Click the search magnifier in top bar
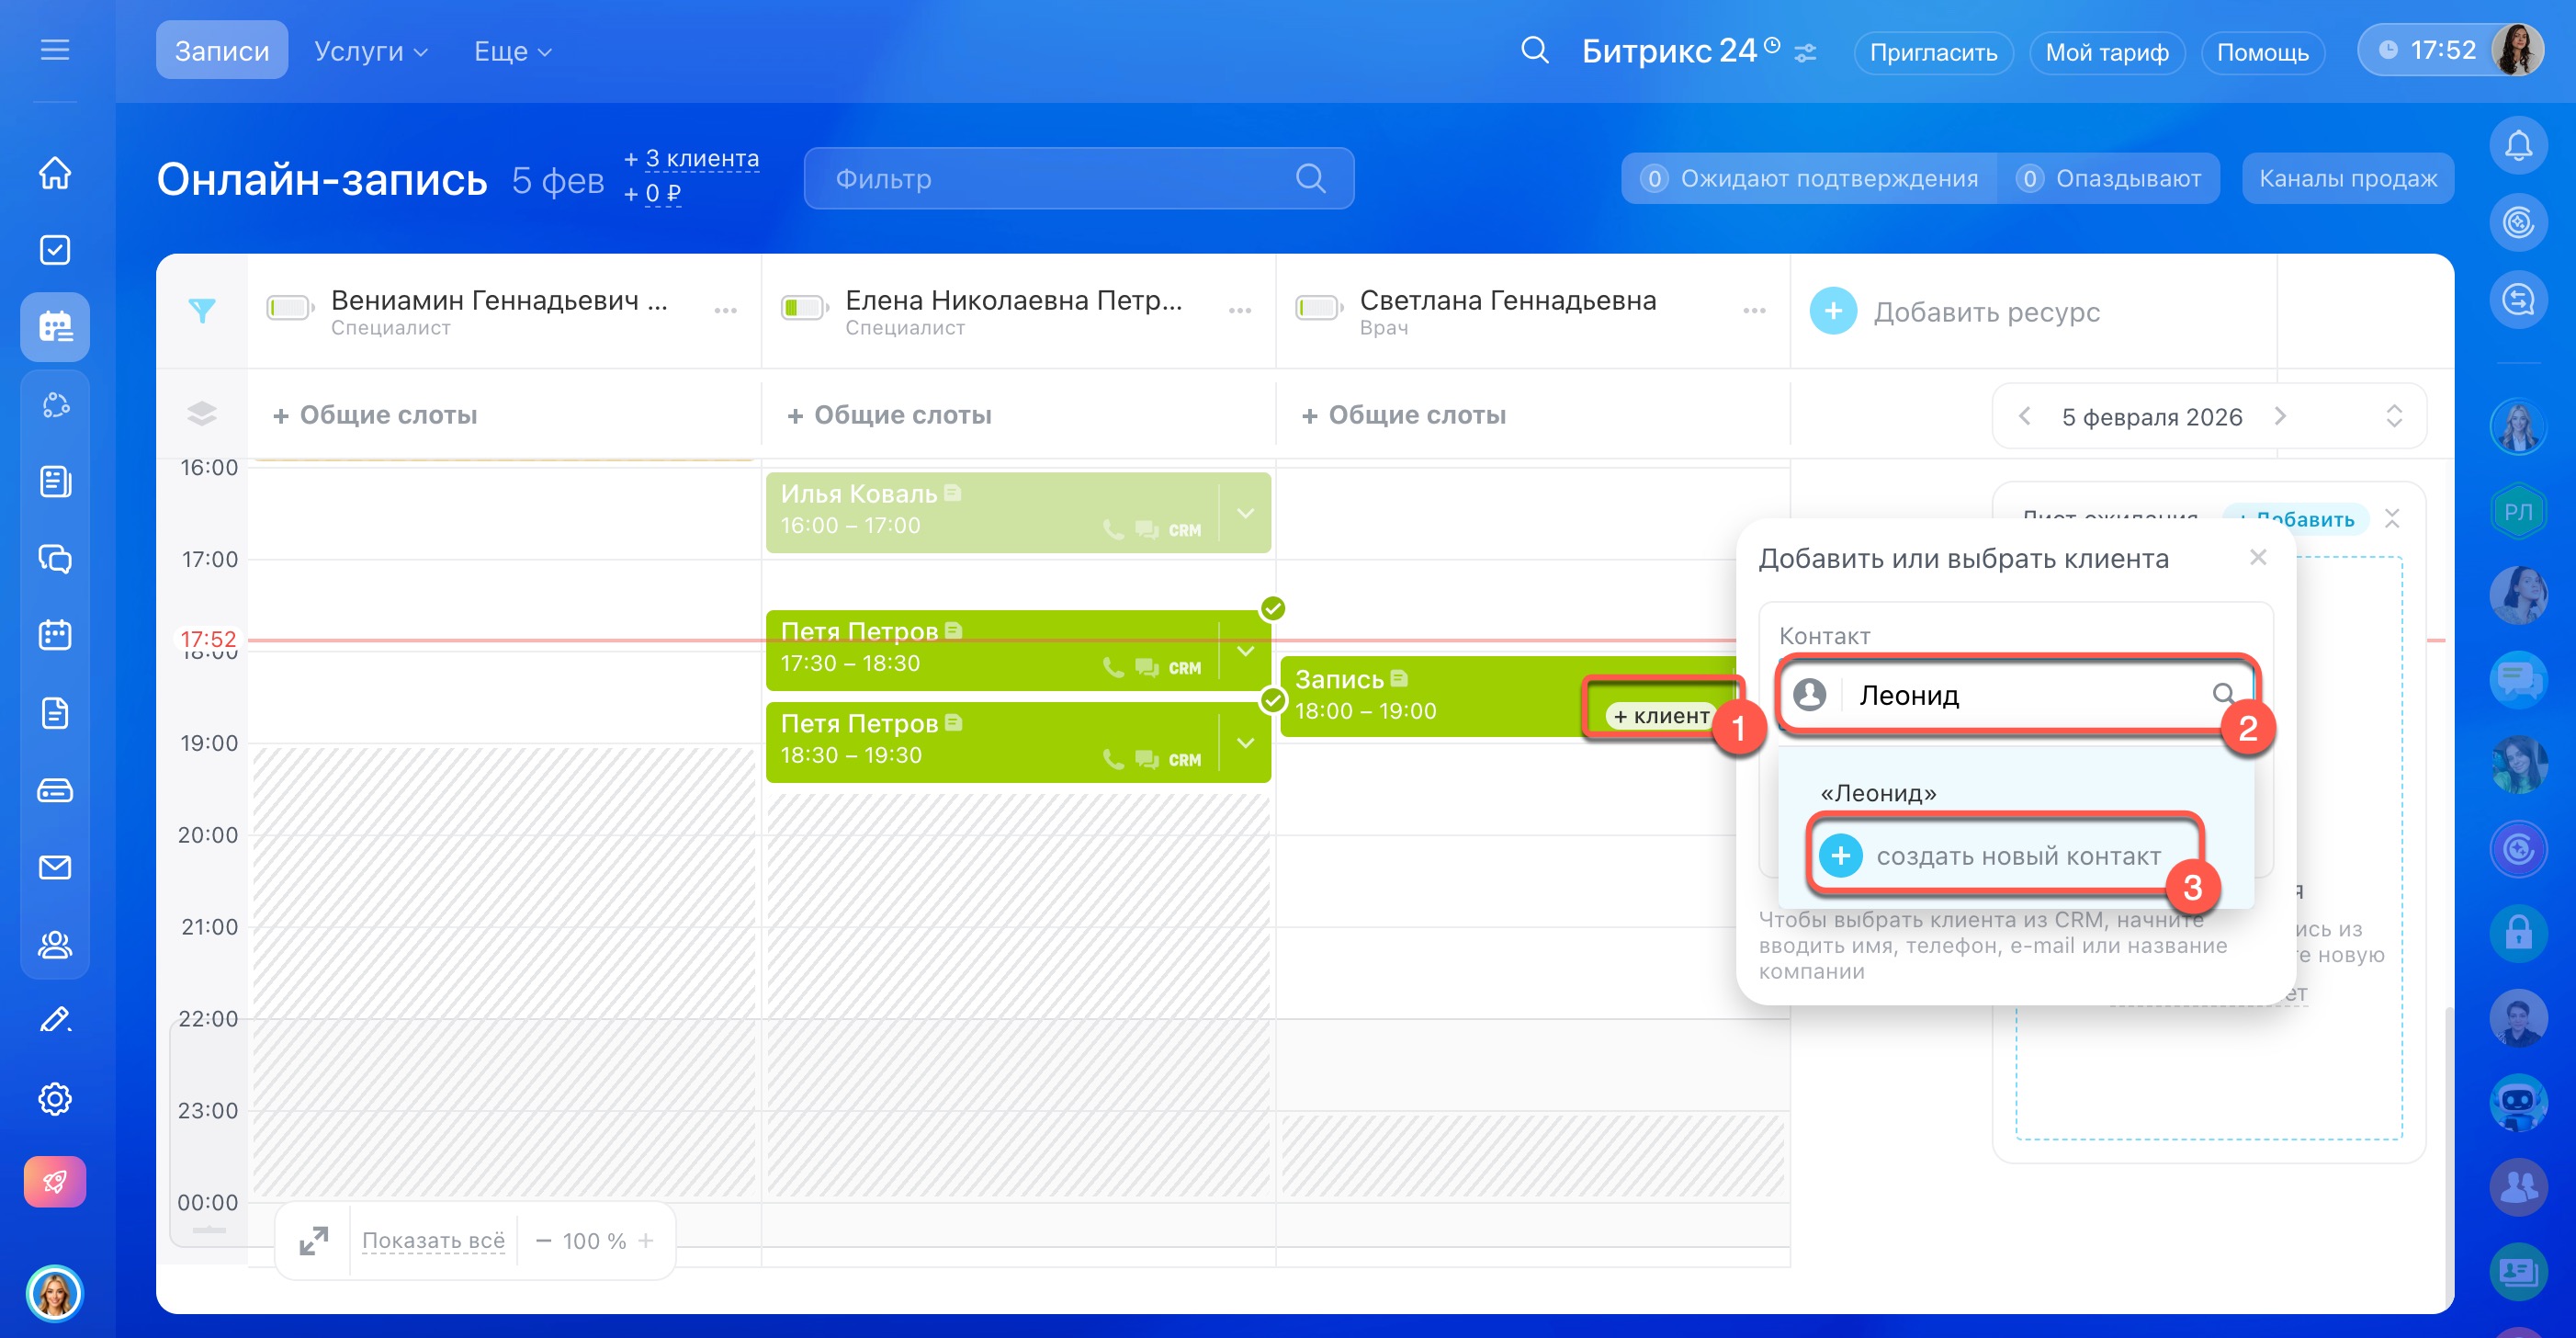Image resolution: width=2576 pixels, height=1338 pixels. [1534, 50]
